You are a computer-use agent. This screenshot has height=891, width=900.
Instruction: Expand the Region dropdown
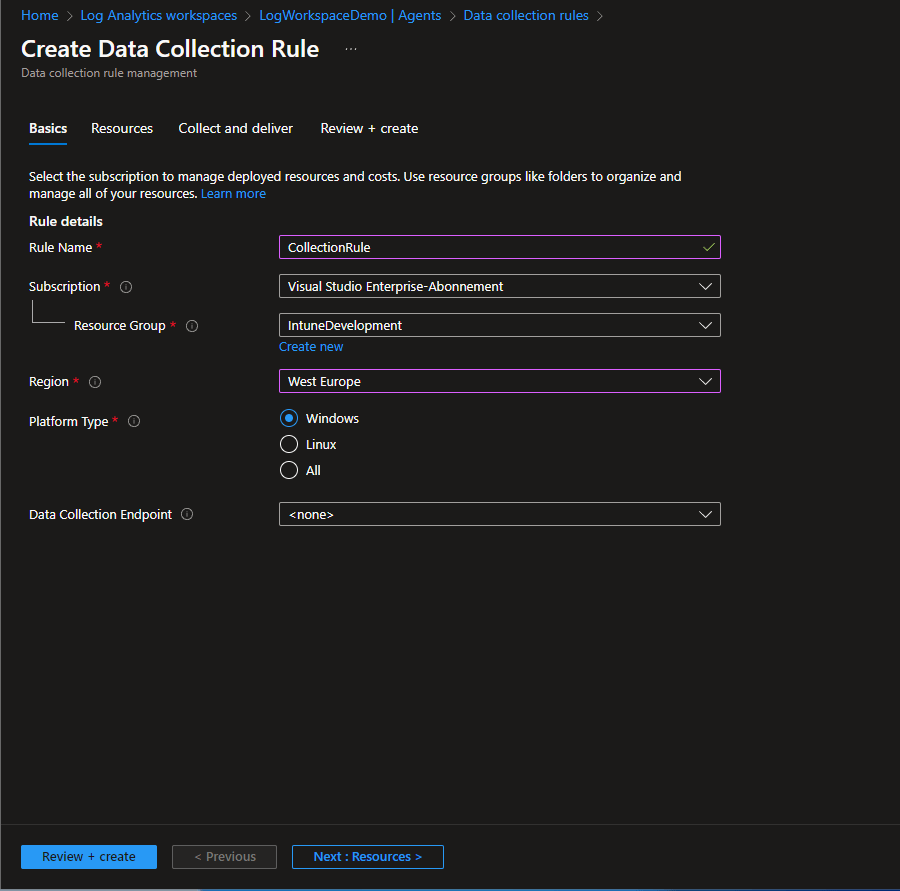[x=499, y=382]
